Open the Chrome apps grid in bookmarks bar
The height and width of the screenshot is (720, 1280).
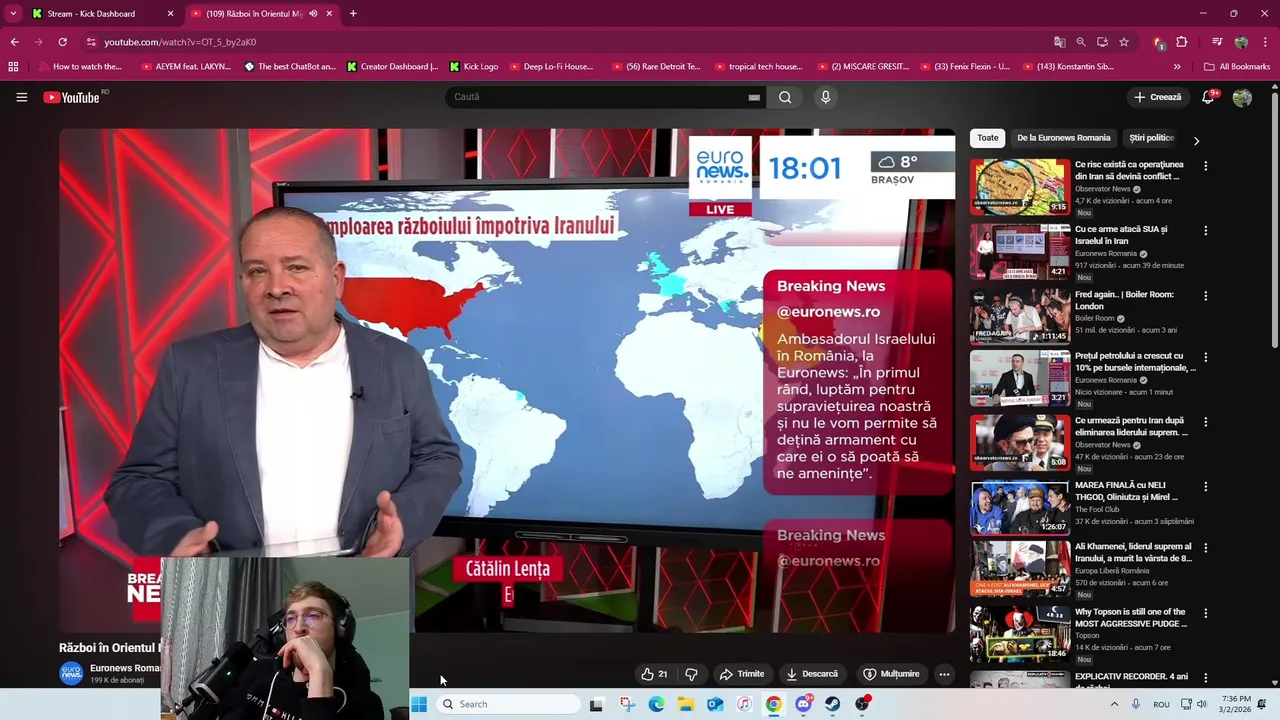tap(13, 67)
